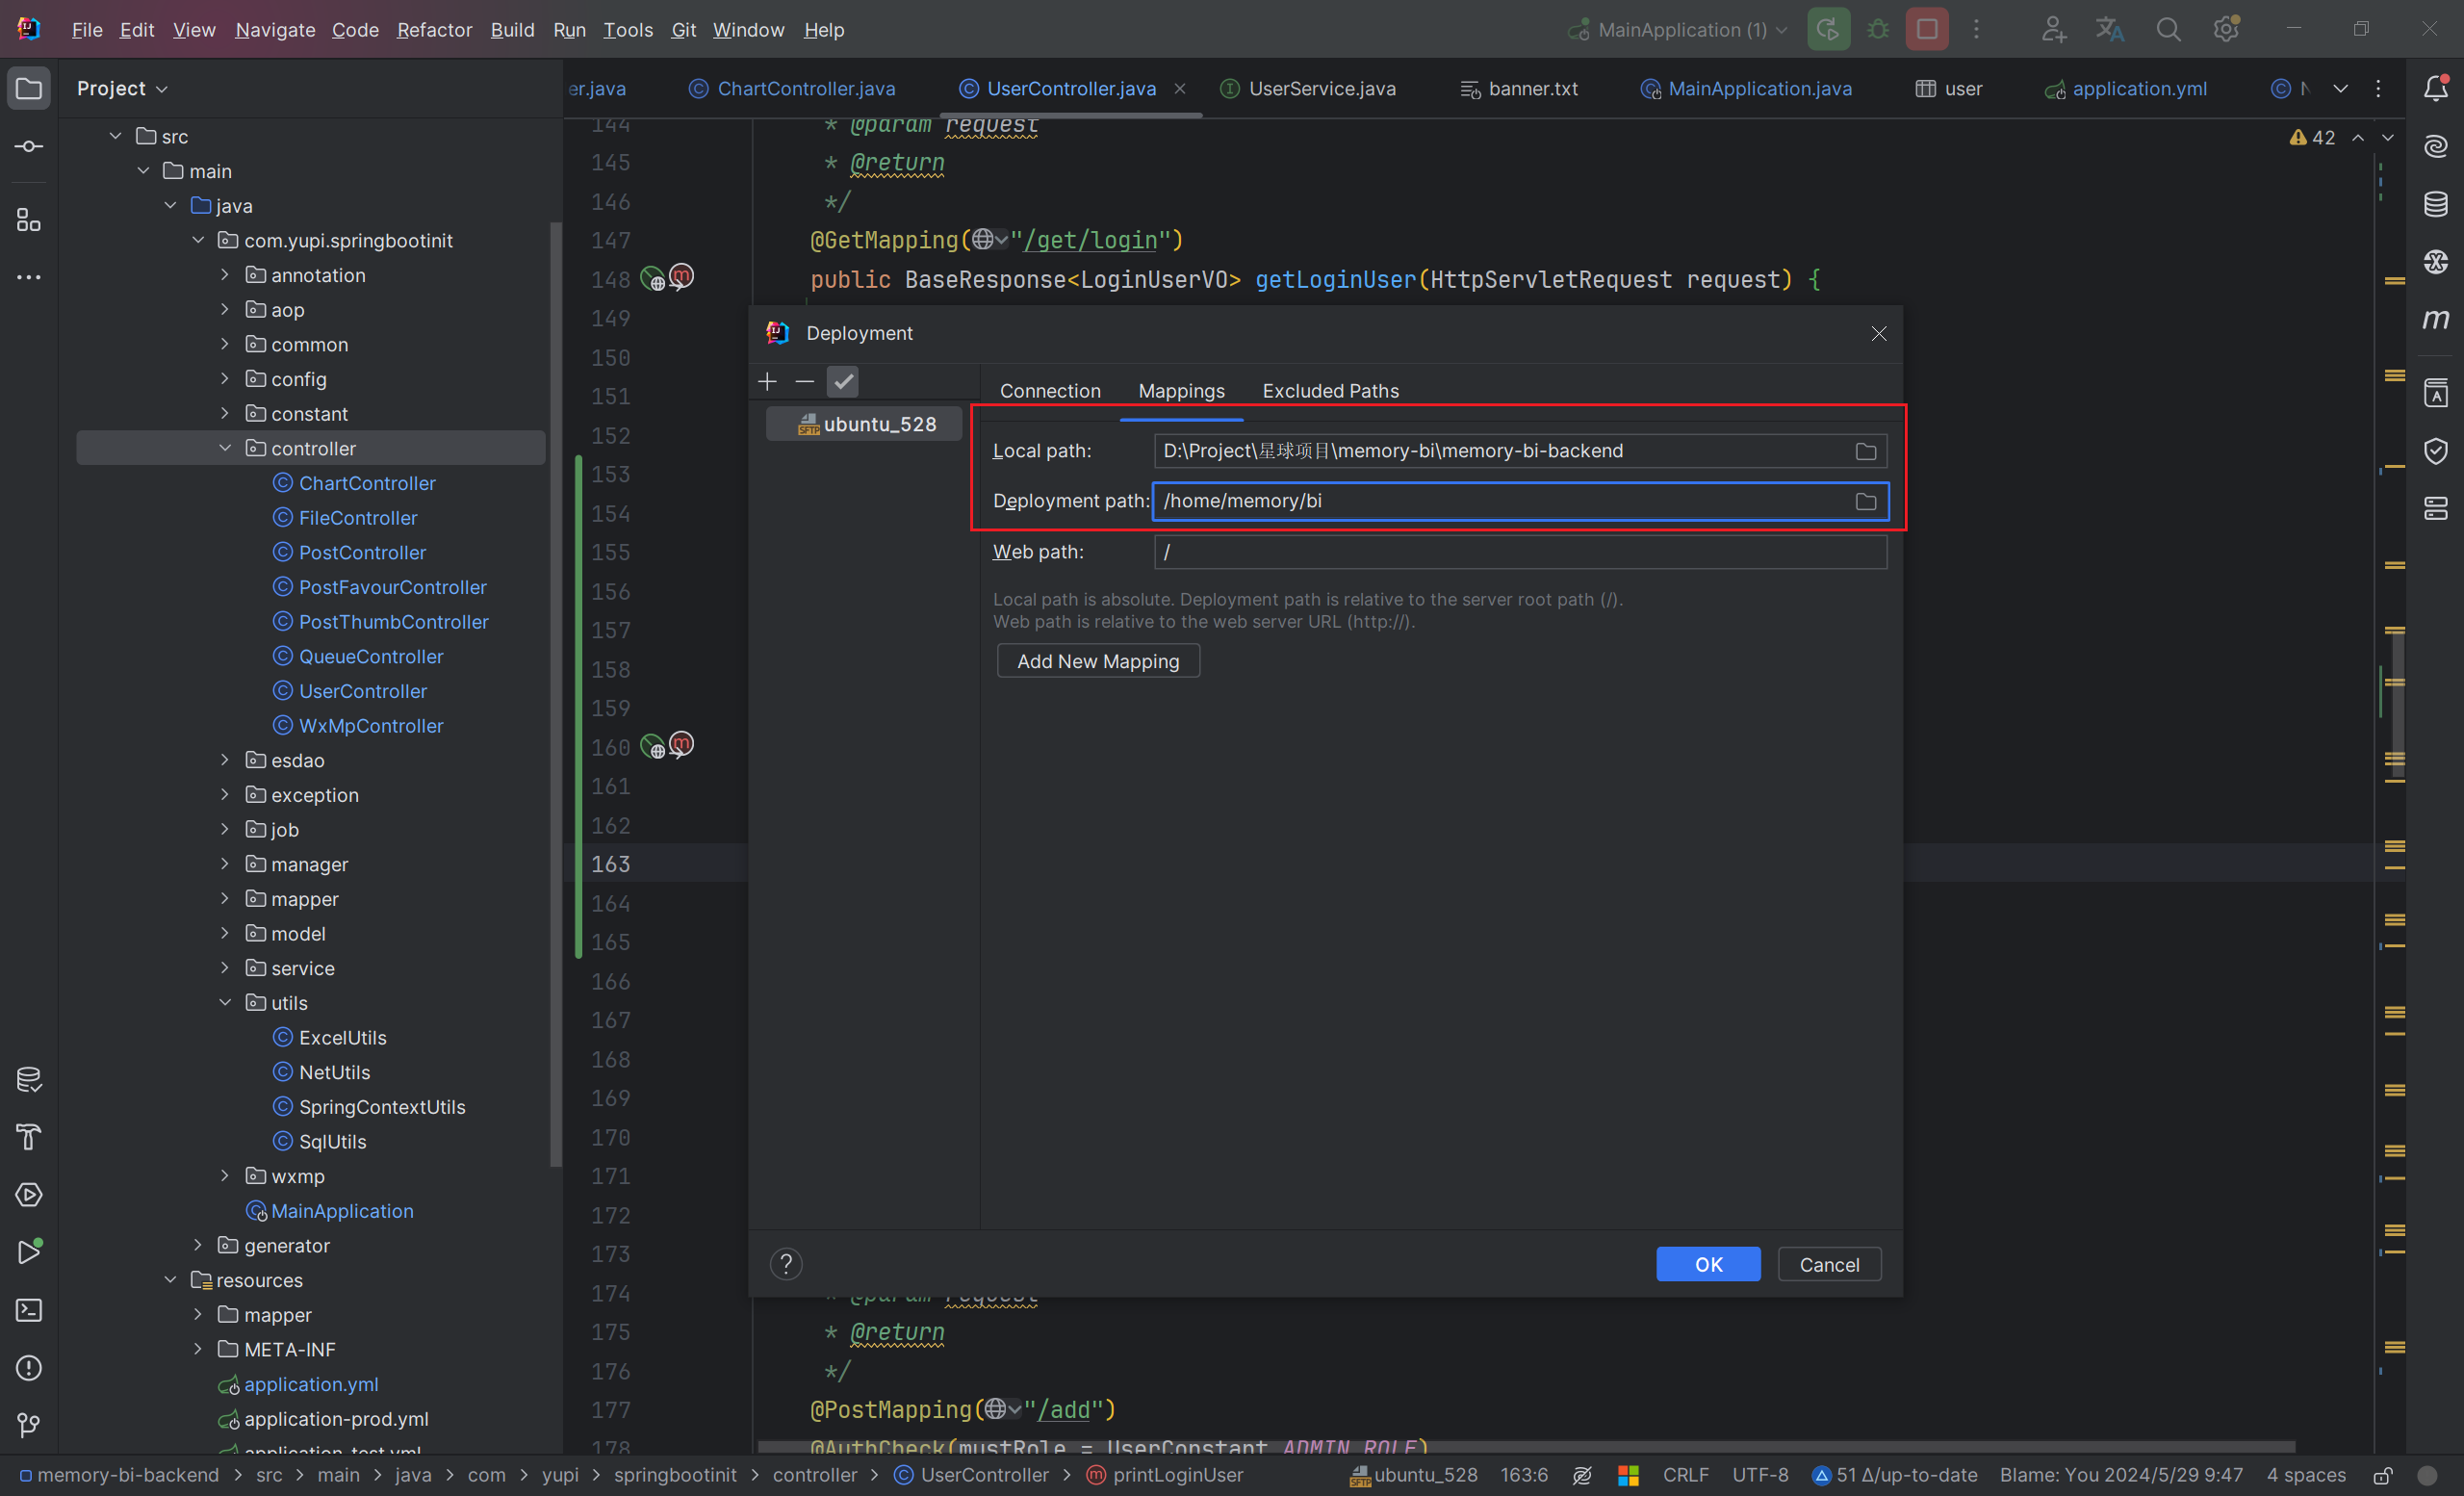The width and height of the screenshot is (2464, 1496).
Task: Click the folder browse icon for Deployment path
Action: (x=1865, y=502)
